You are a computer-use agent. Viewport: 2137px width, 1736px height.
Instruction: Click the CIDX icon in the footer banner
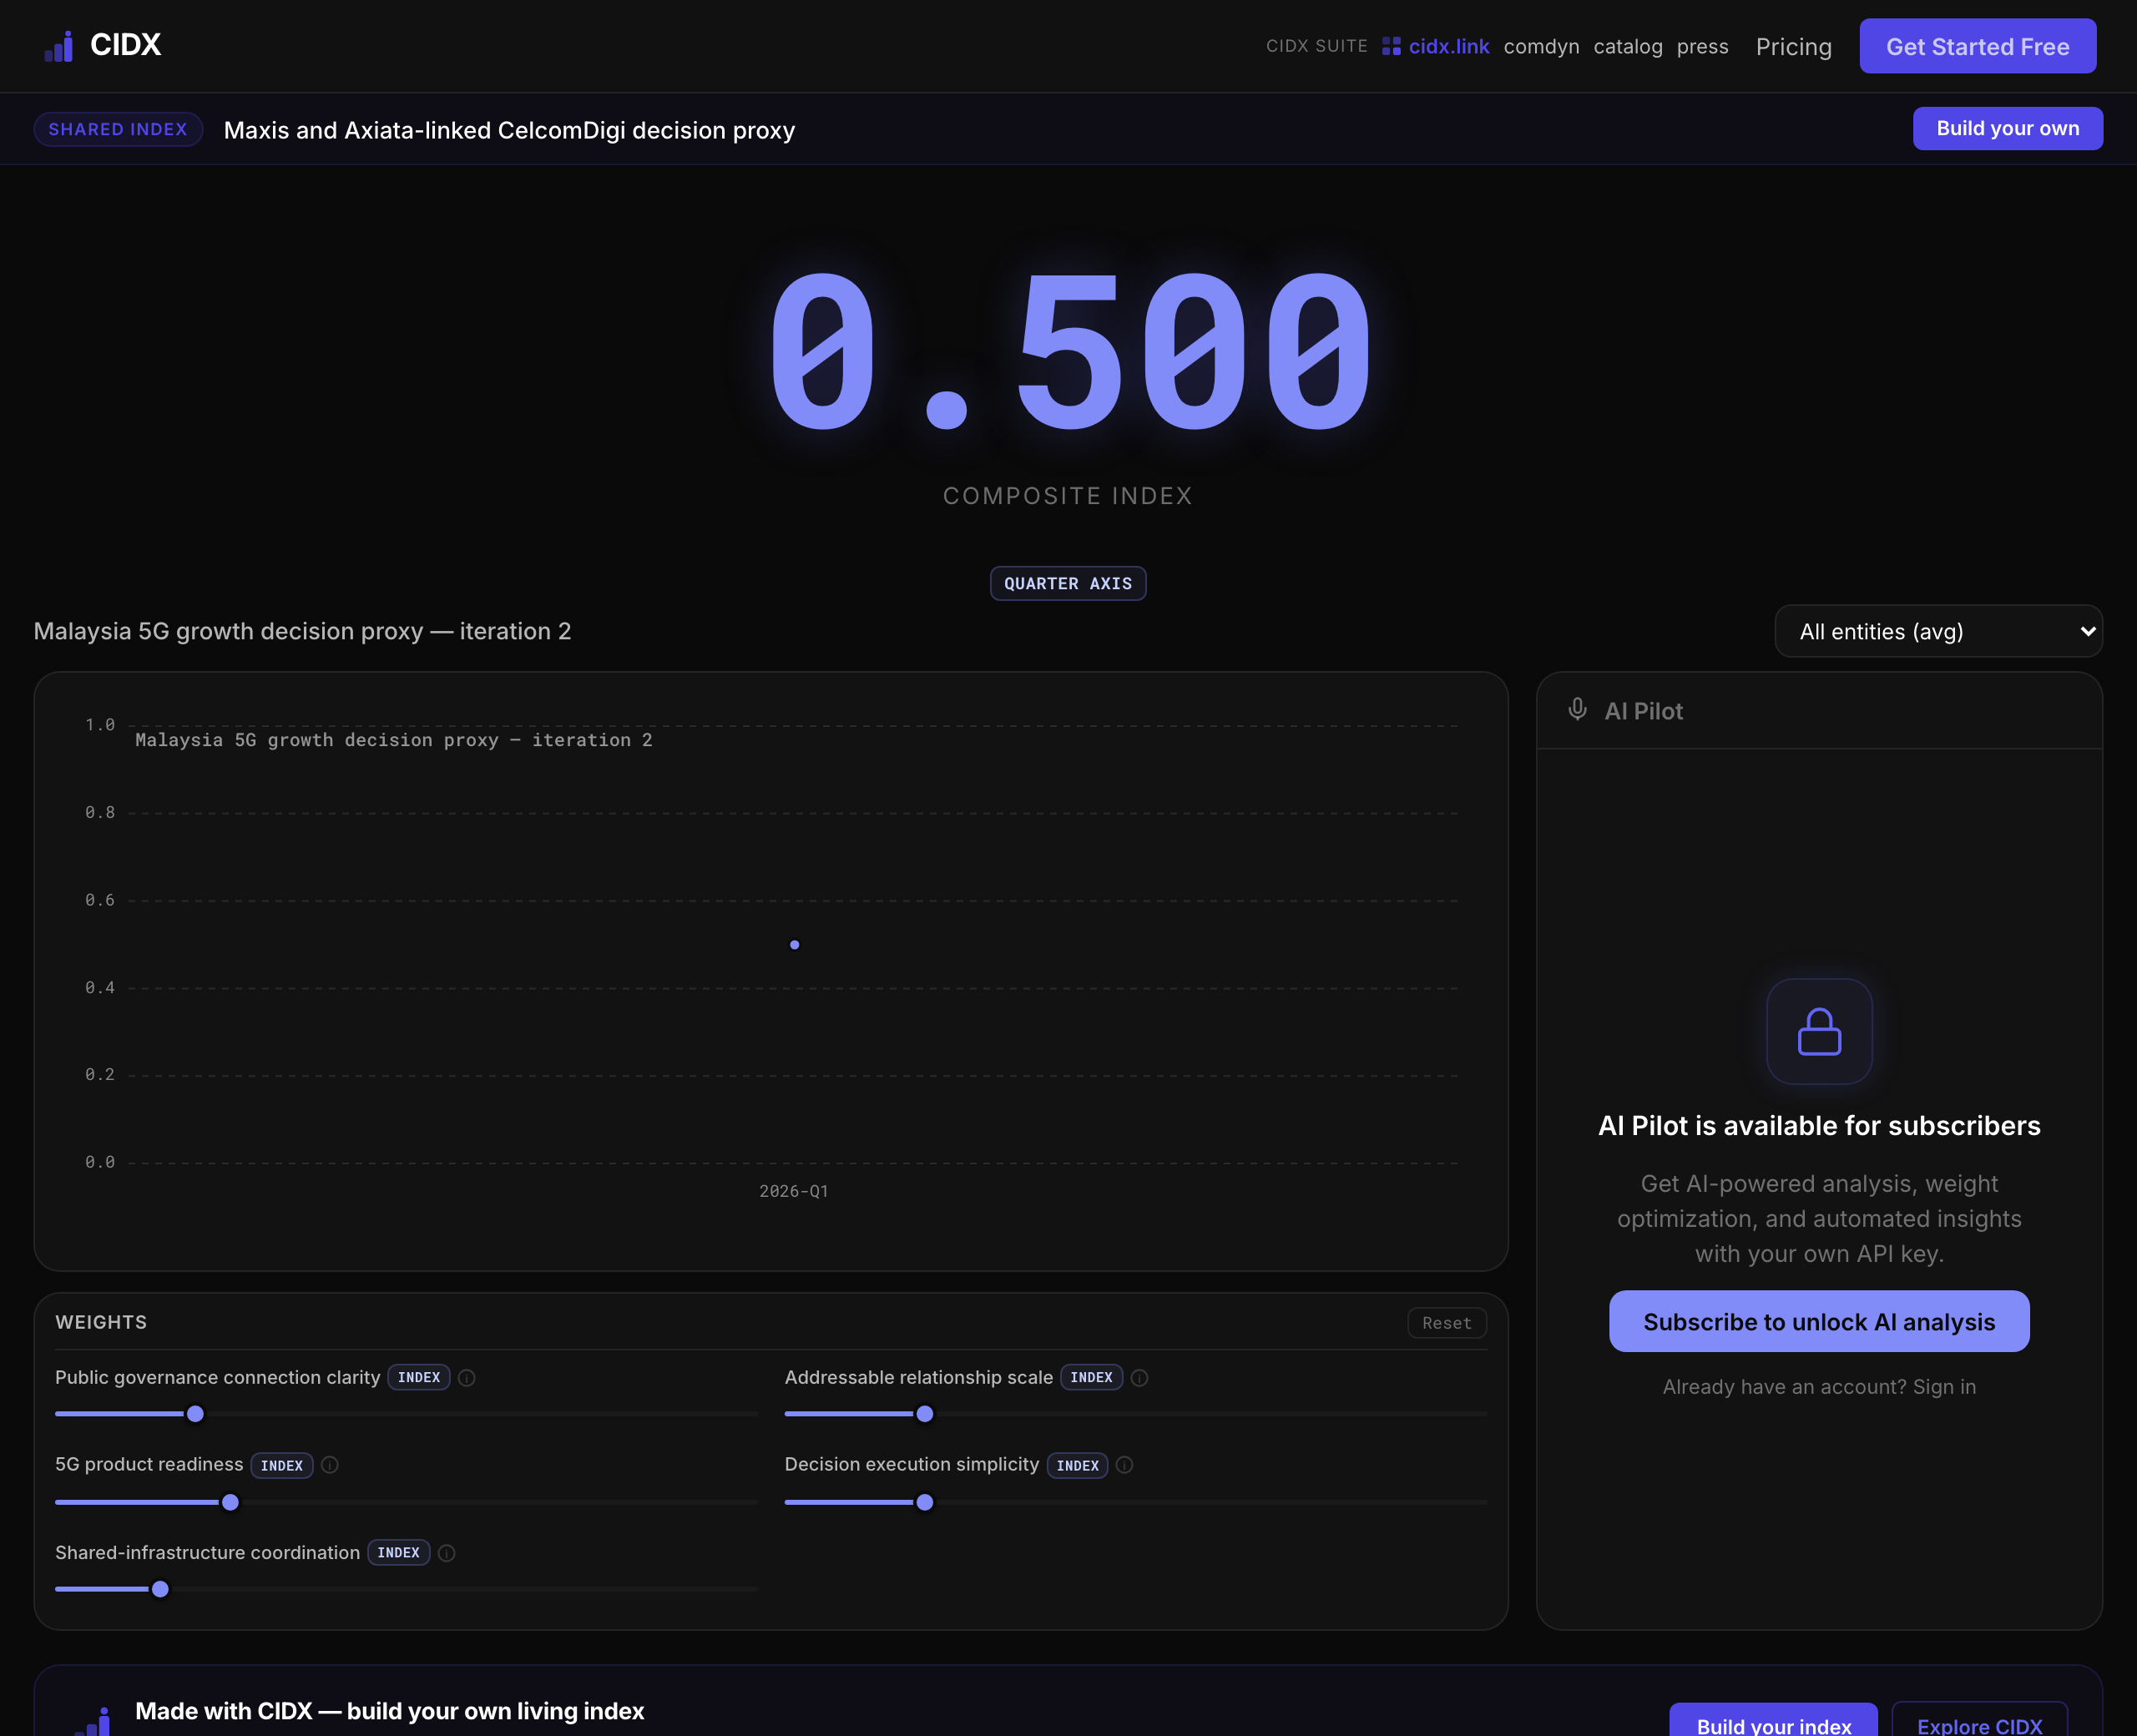[x=92, y=1721]
